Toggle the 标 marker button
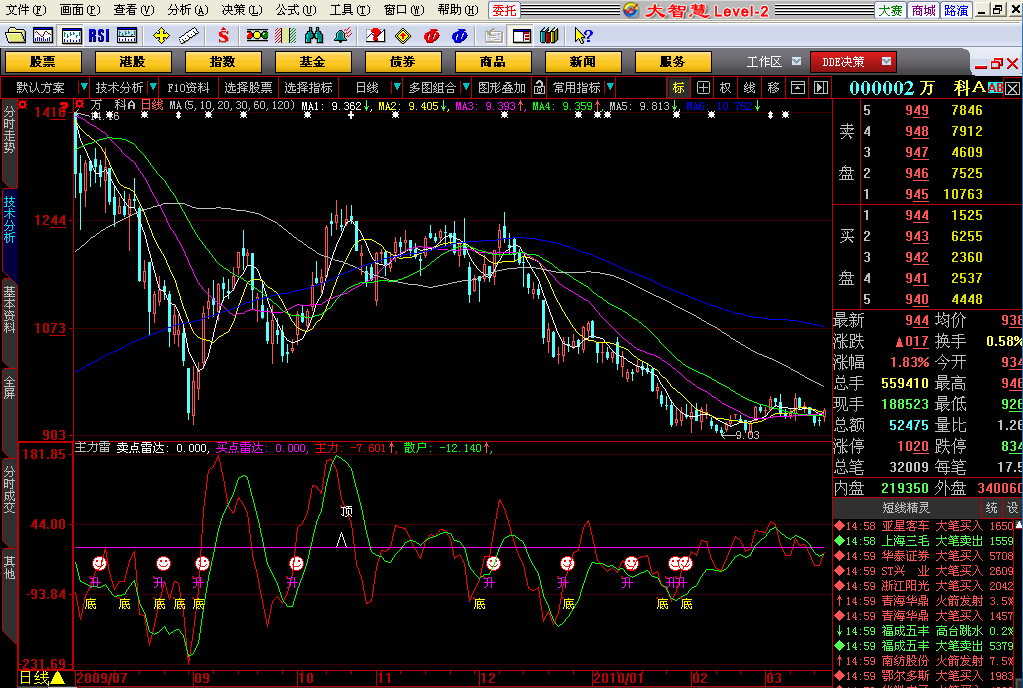 pos(679,87)
